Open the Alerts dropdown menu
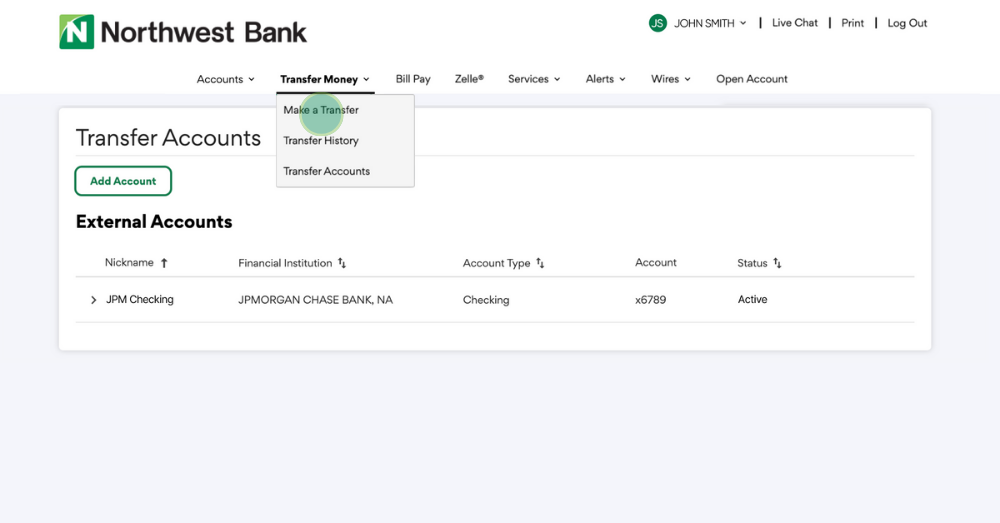This screenshot has height=523, width=1000. tap(605, 79)
